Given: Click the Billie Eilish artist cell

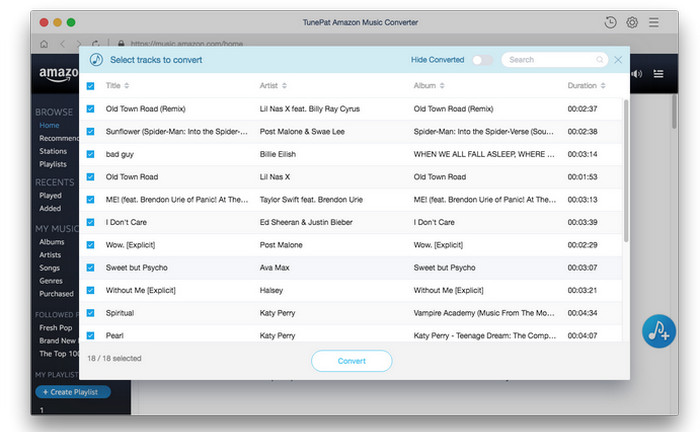Looking at the screenshot, I should point(278,154).
